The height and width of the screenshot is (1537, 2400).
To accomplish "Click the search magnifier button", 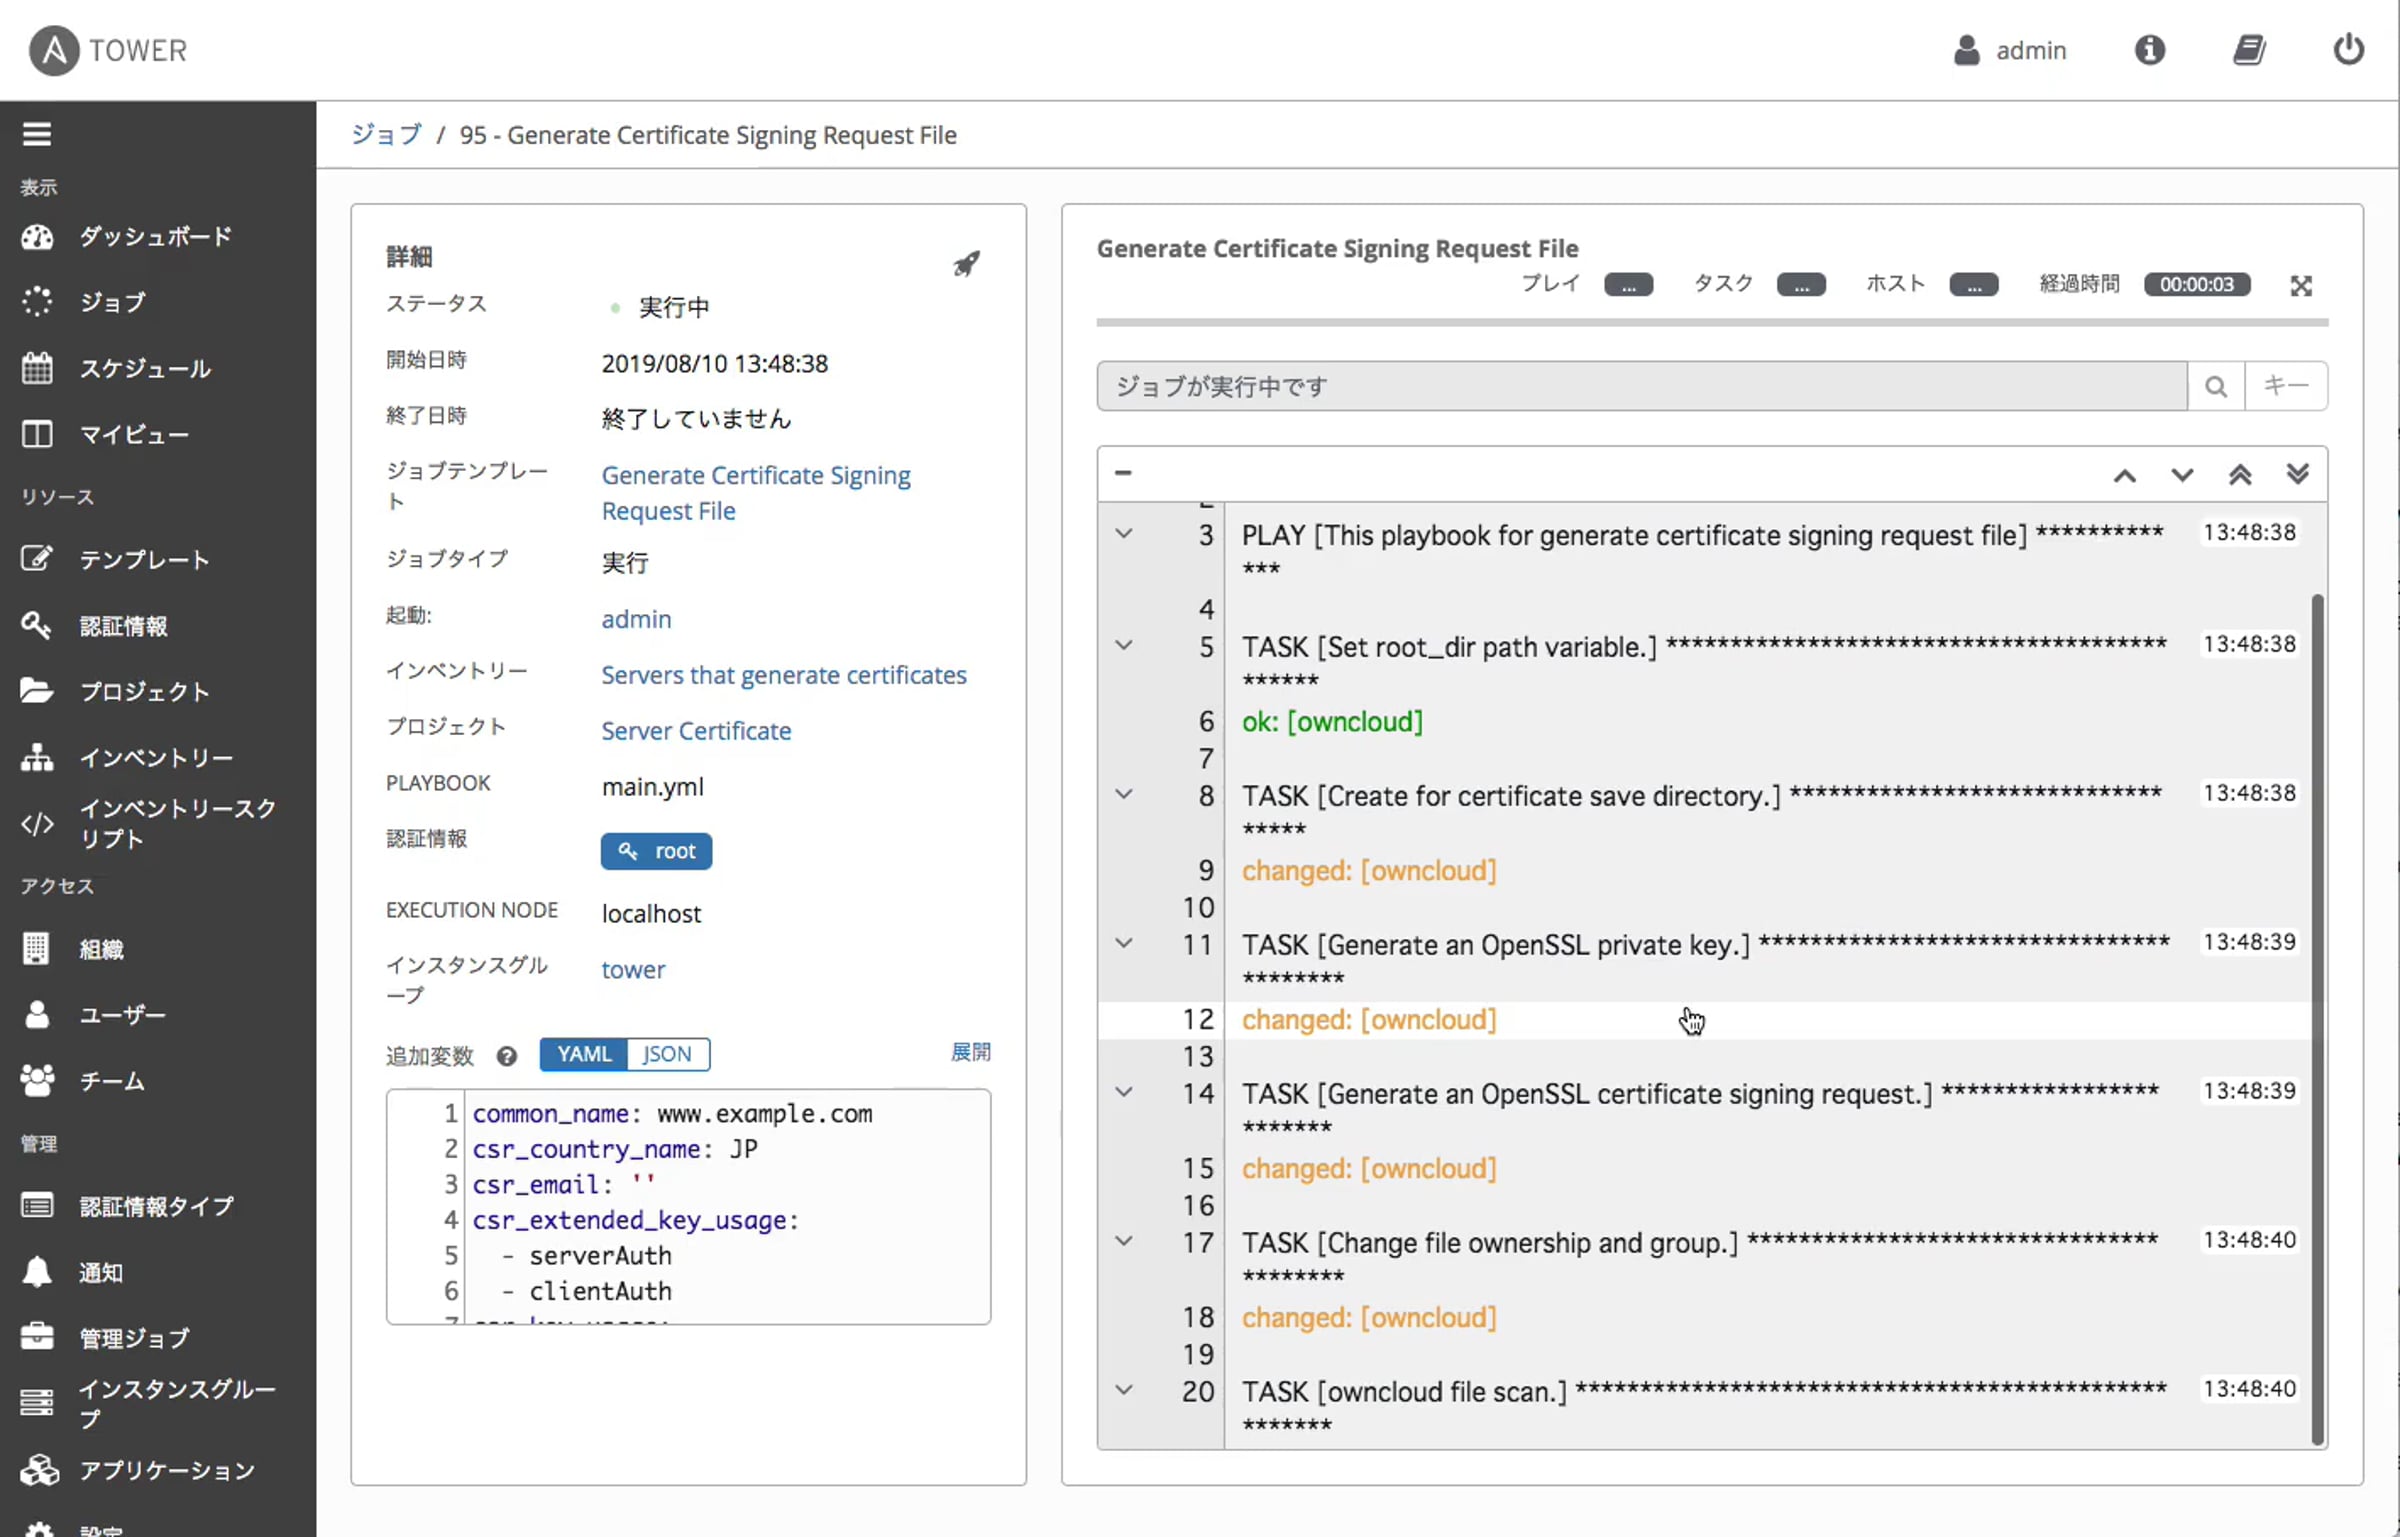I will (x=2216, y=386).
